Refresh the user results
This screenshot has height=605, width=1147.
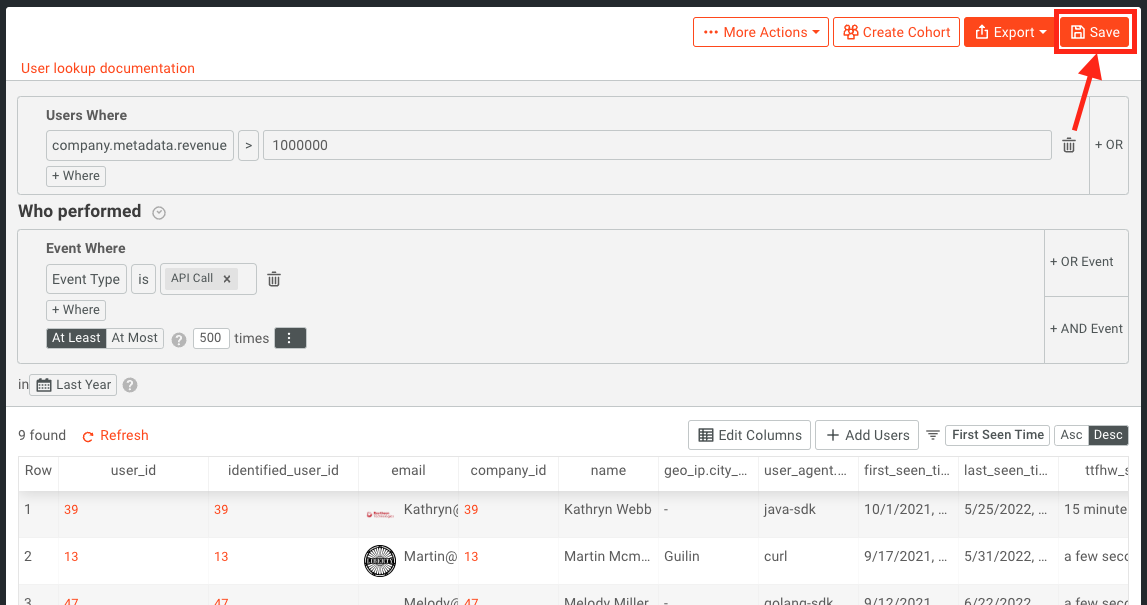pos(116,435)
